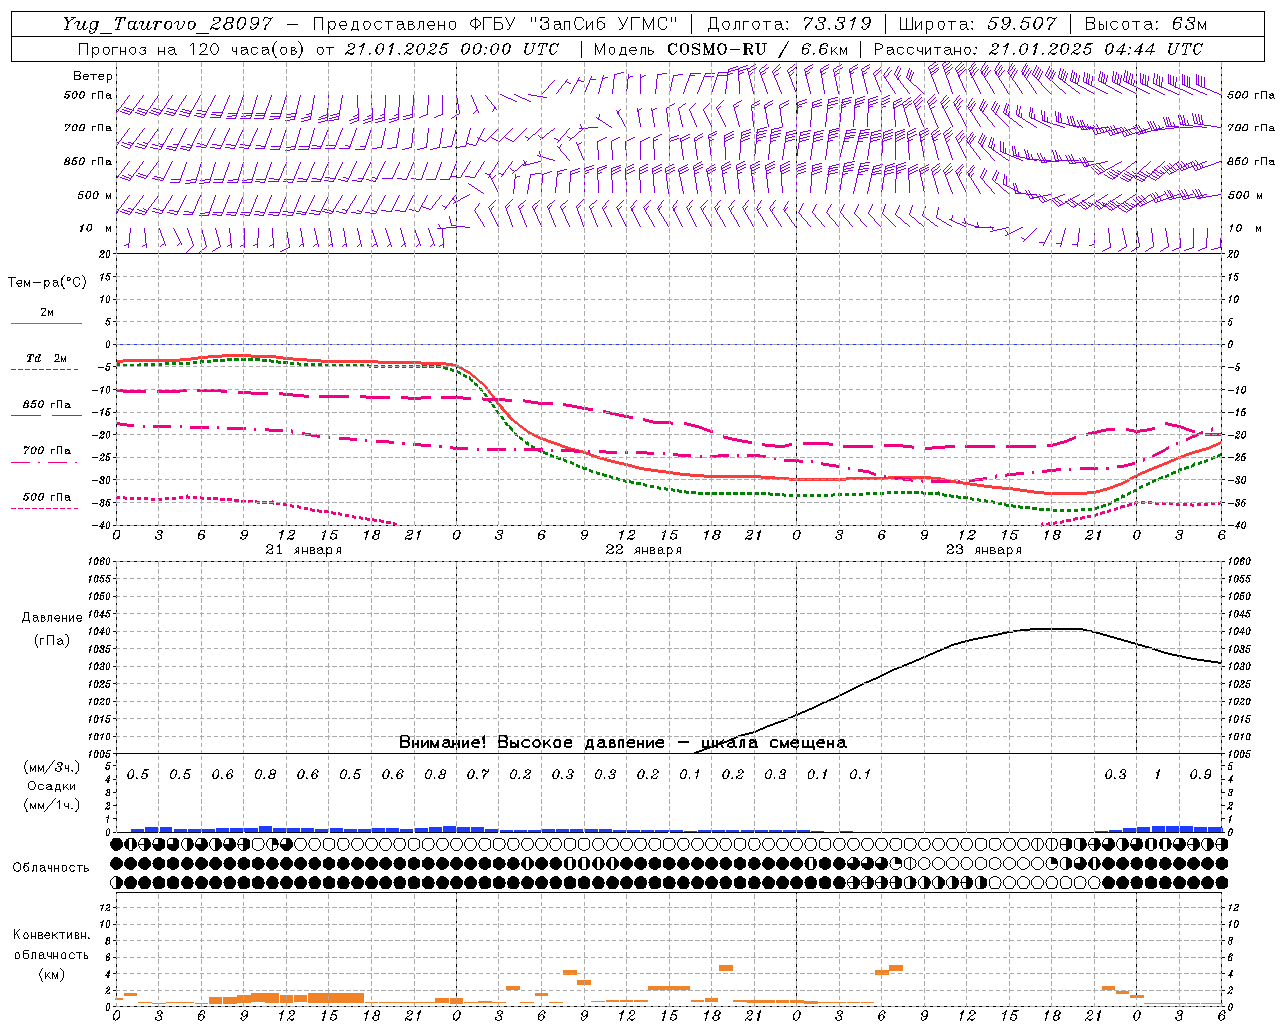Screen dimensions: 1280x1024
Task: Click the 22 января date label
Action: [x=643, y=550]
